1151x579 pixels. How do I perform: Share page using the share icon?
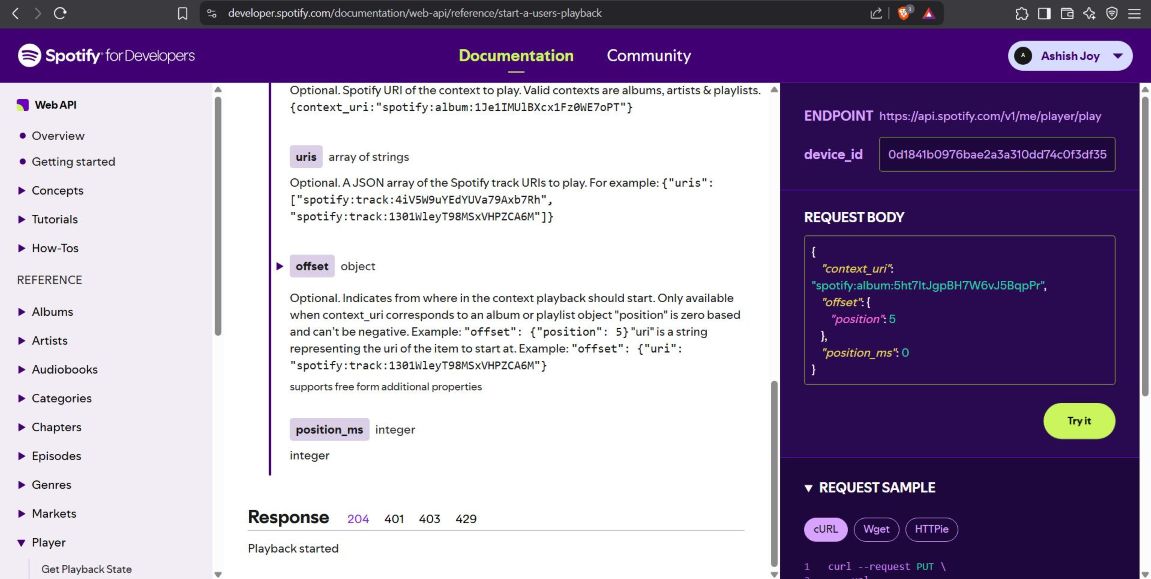pyautogui.click(x=876, y=13)
